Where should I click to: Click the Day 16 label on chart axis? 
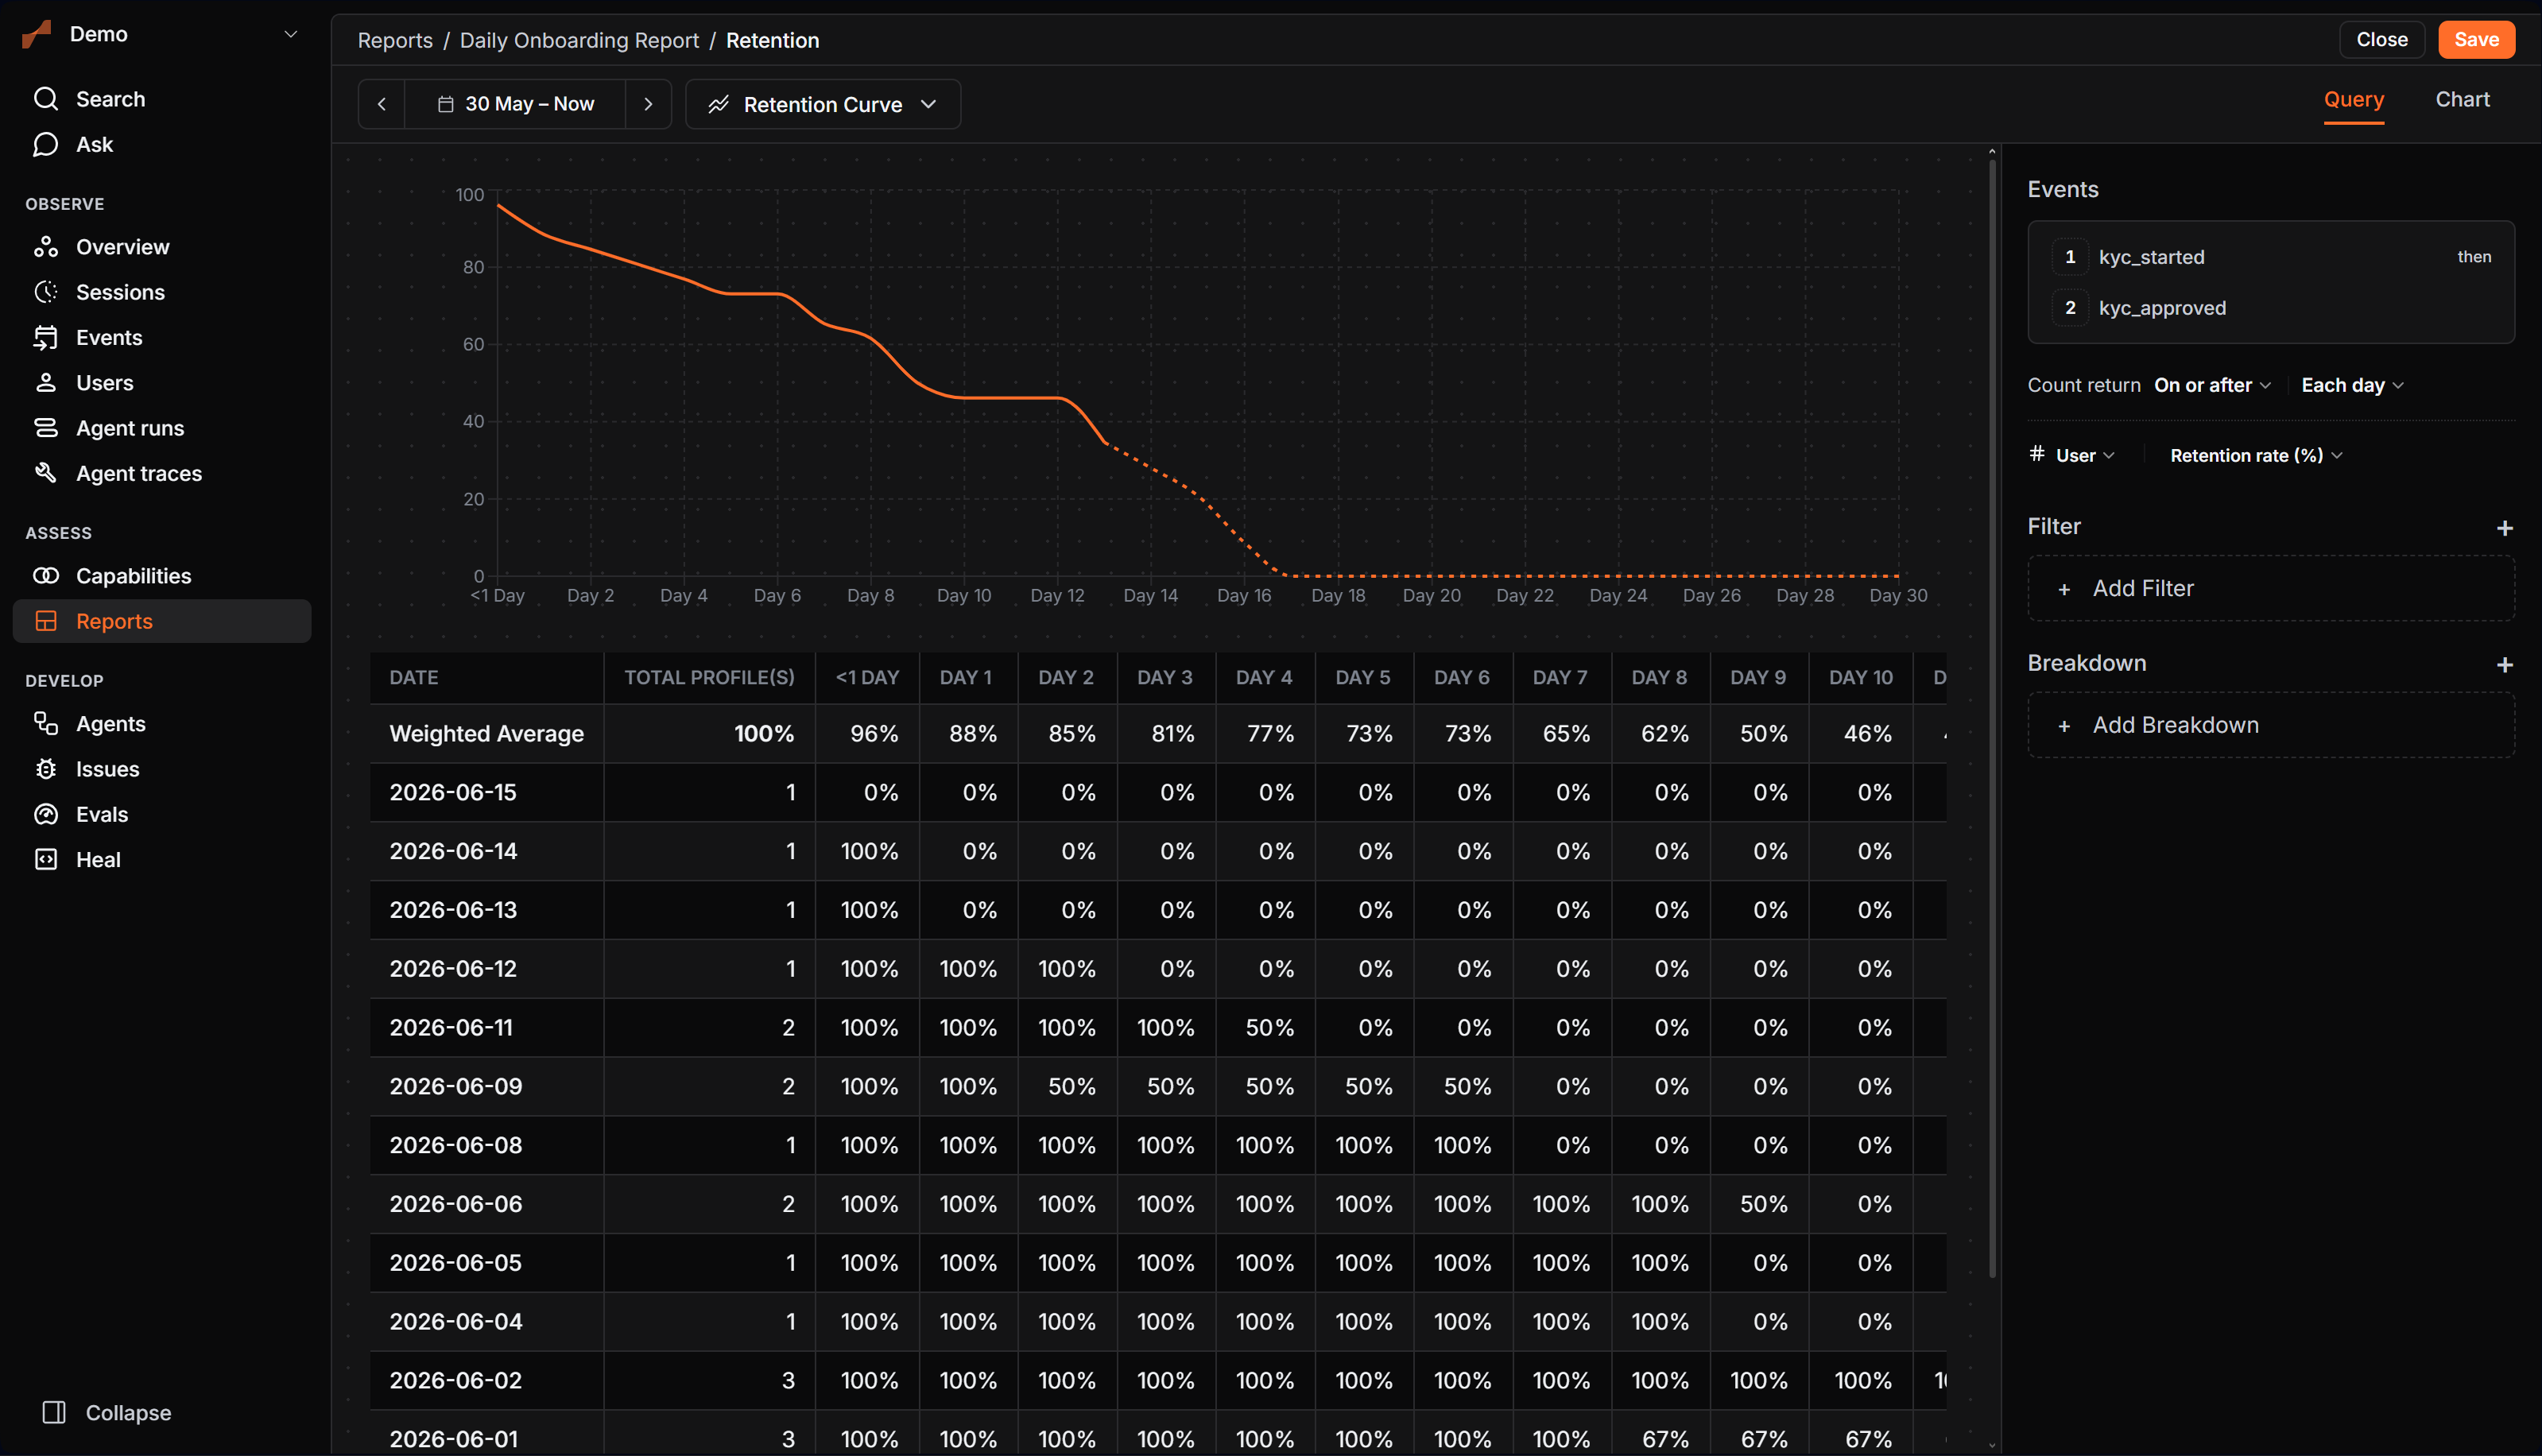coord(1244,596)
